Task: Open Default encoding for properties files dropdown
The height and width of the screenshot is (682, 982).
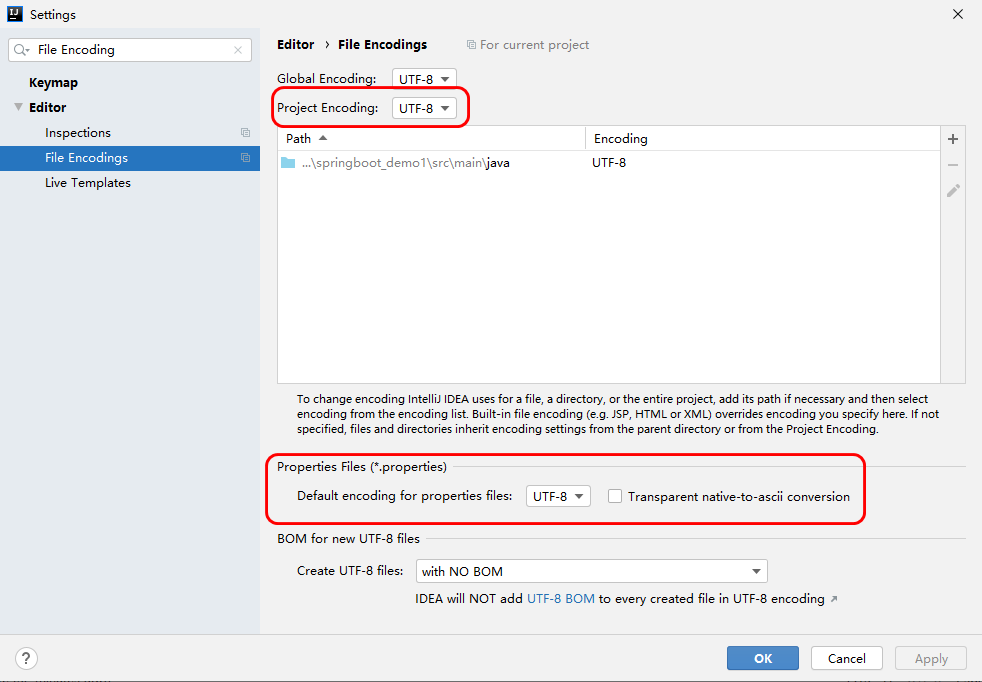Action: coord(558,496)
